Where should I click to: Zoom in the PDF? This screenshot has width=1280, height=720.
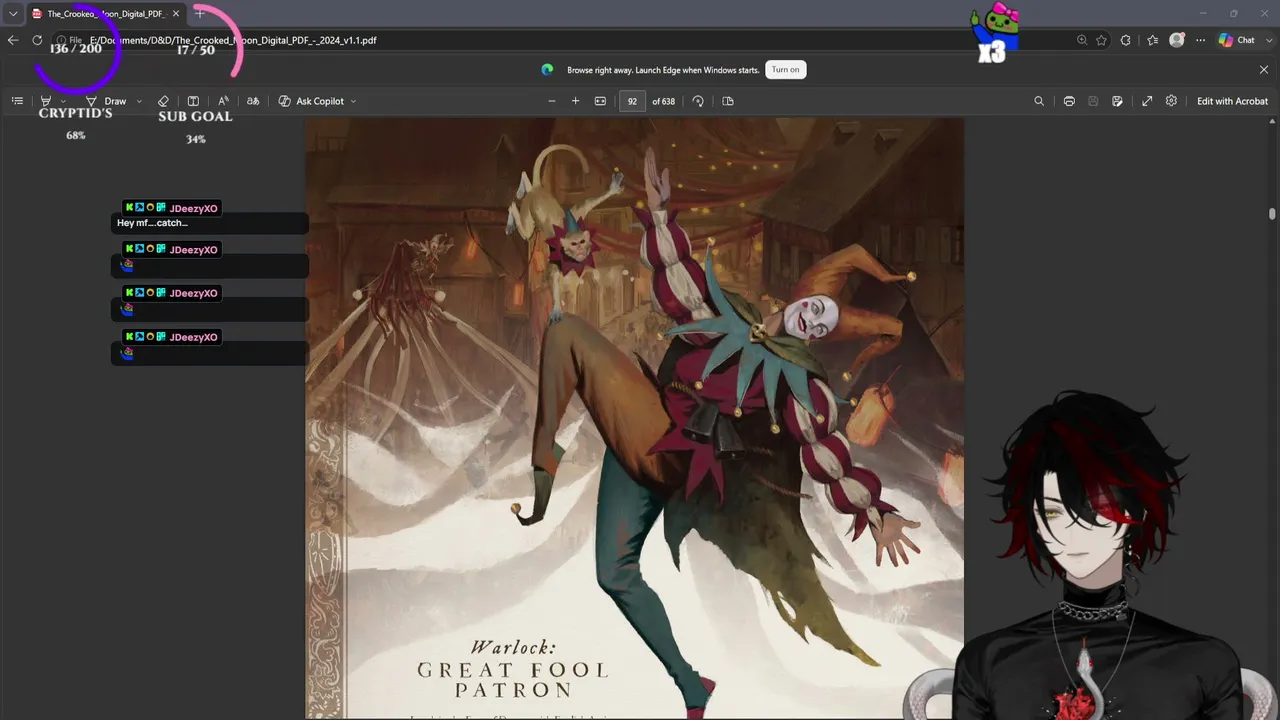click(x=575, y=101)
